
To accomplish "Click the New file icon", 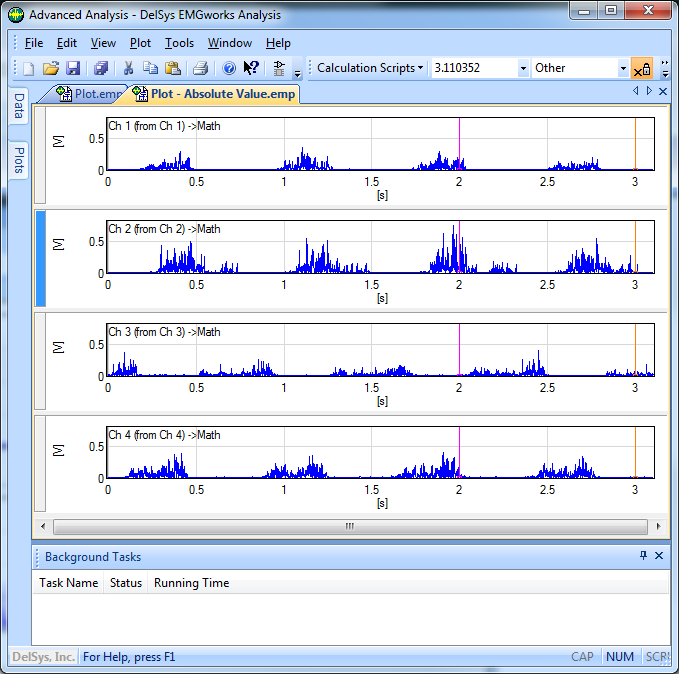I will coord(29,69).
